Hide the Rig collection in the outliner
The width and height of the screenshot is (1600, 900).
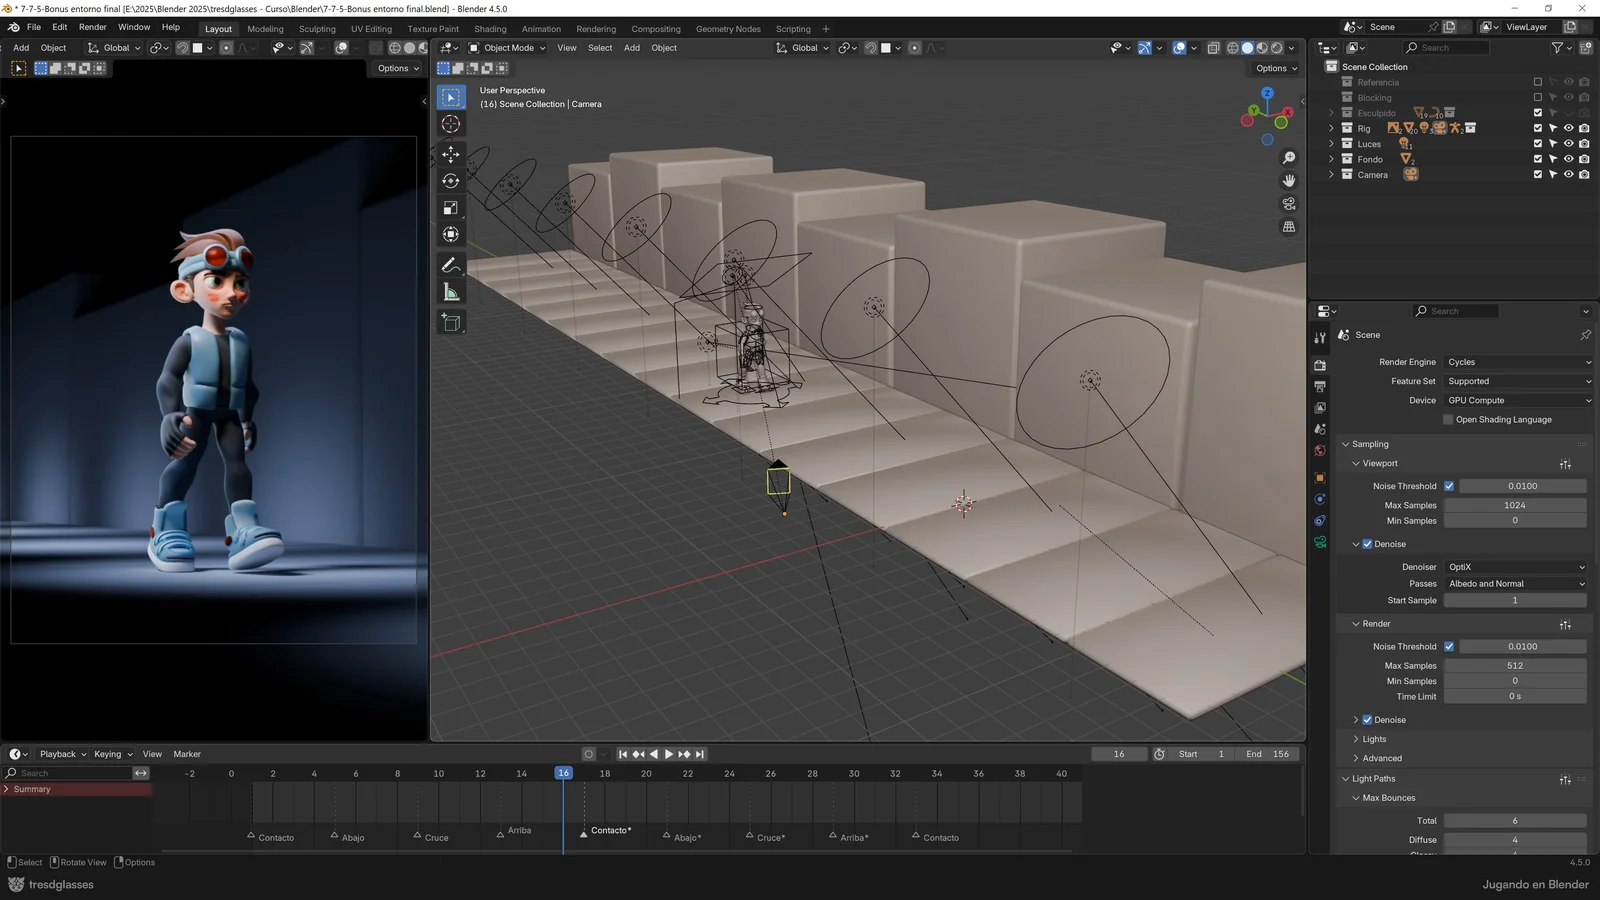(1568, 128)
